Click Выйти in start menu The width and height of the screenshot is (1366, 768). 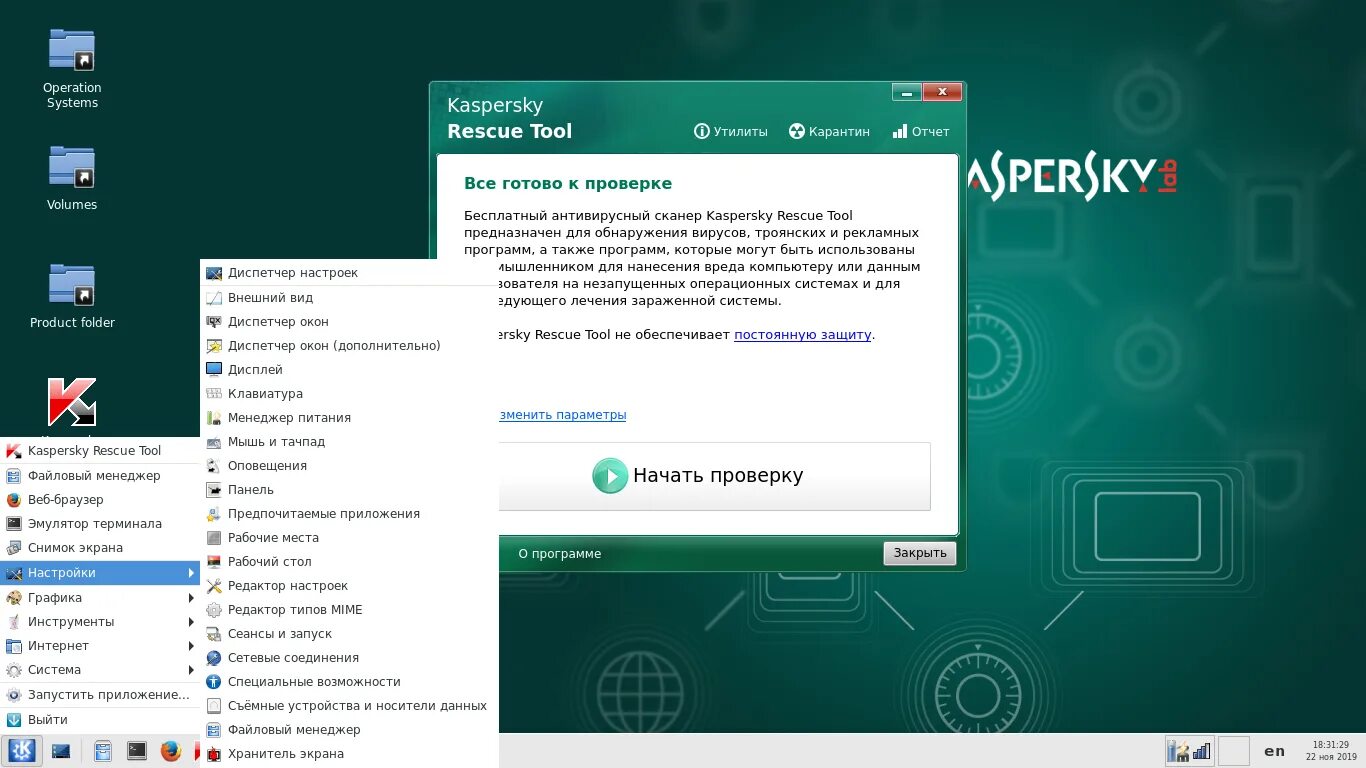click(100, 720)
